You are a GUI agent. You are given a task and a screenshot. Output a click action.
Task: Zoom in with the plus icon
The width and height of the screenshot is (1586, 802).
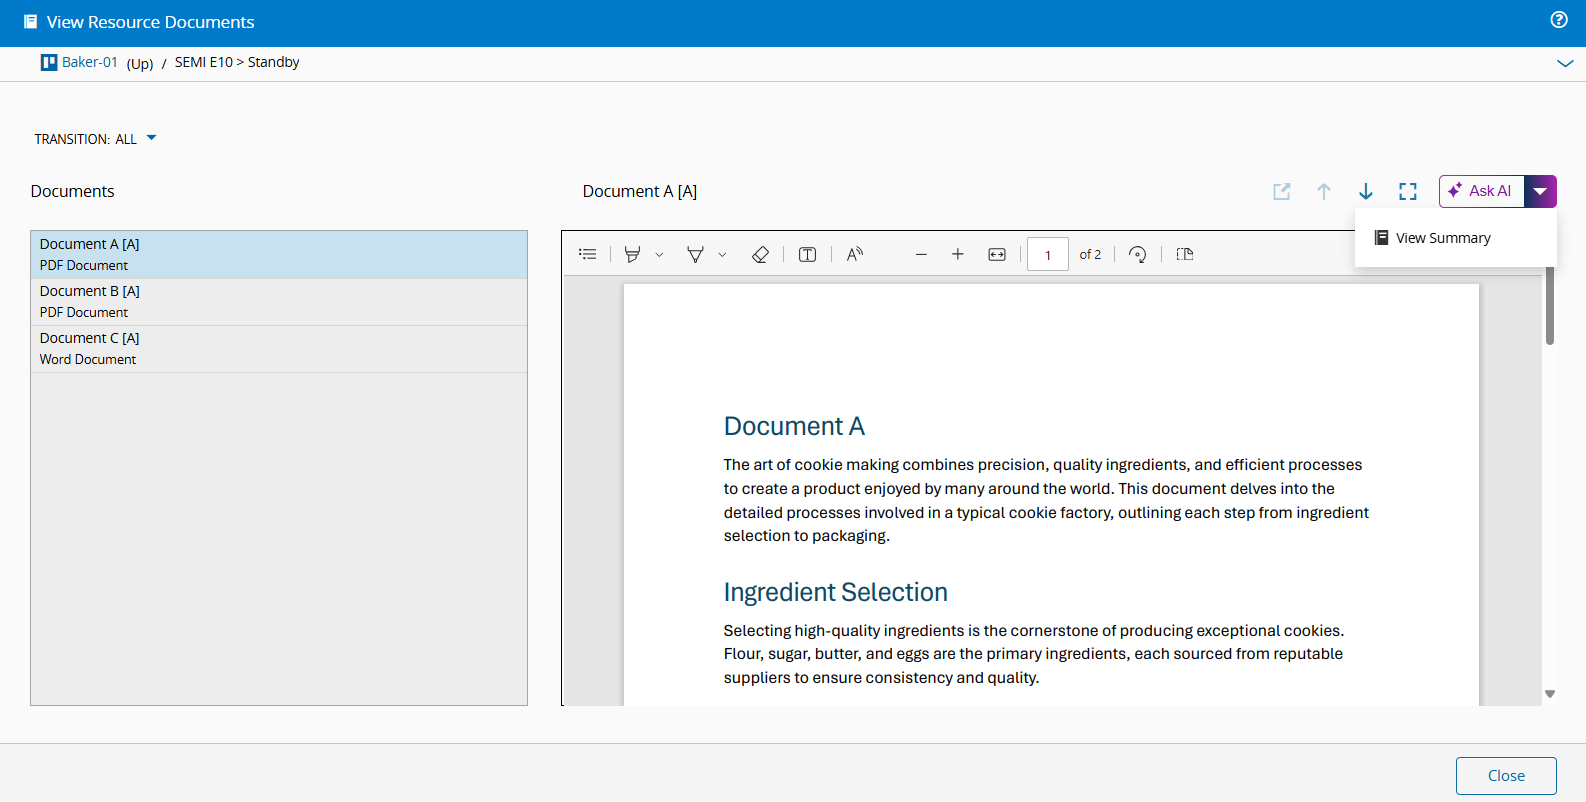click(958, 255)
